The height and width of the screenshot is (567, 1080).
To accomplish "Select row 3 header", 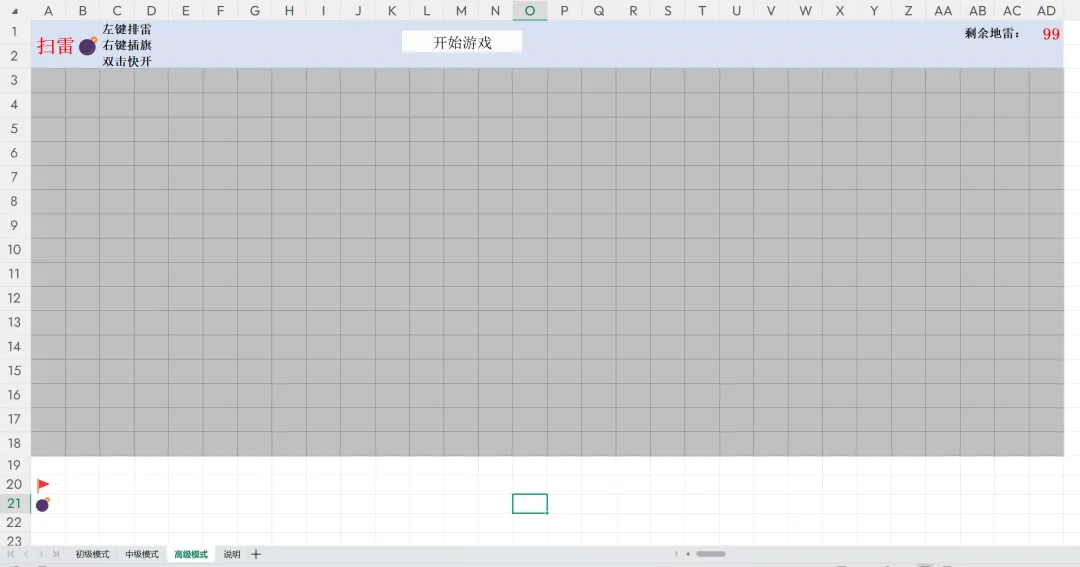I will point(14,80).
